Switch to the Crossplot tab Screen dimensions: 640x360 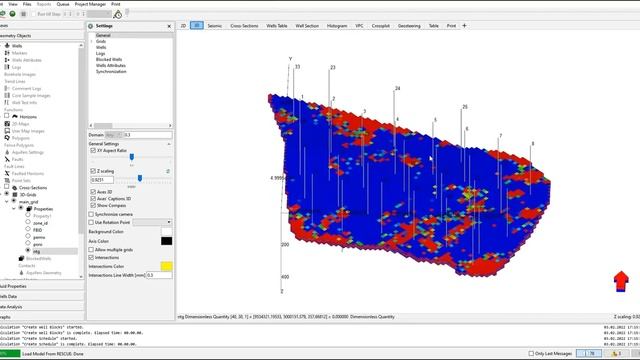[380, 26]
